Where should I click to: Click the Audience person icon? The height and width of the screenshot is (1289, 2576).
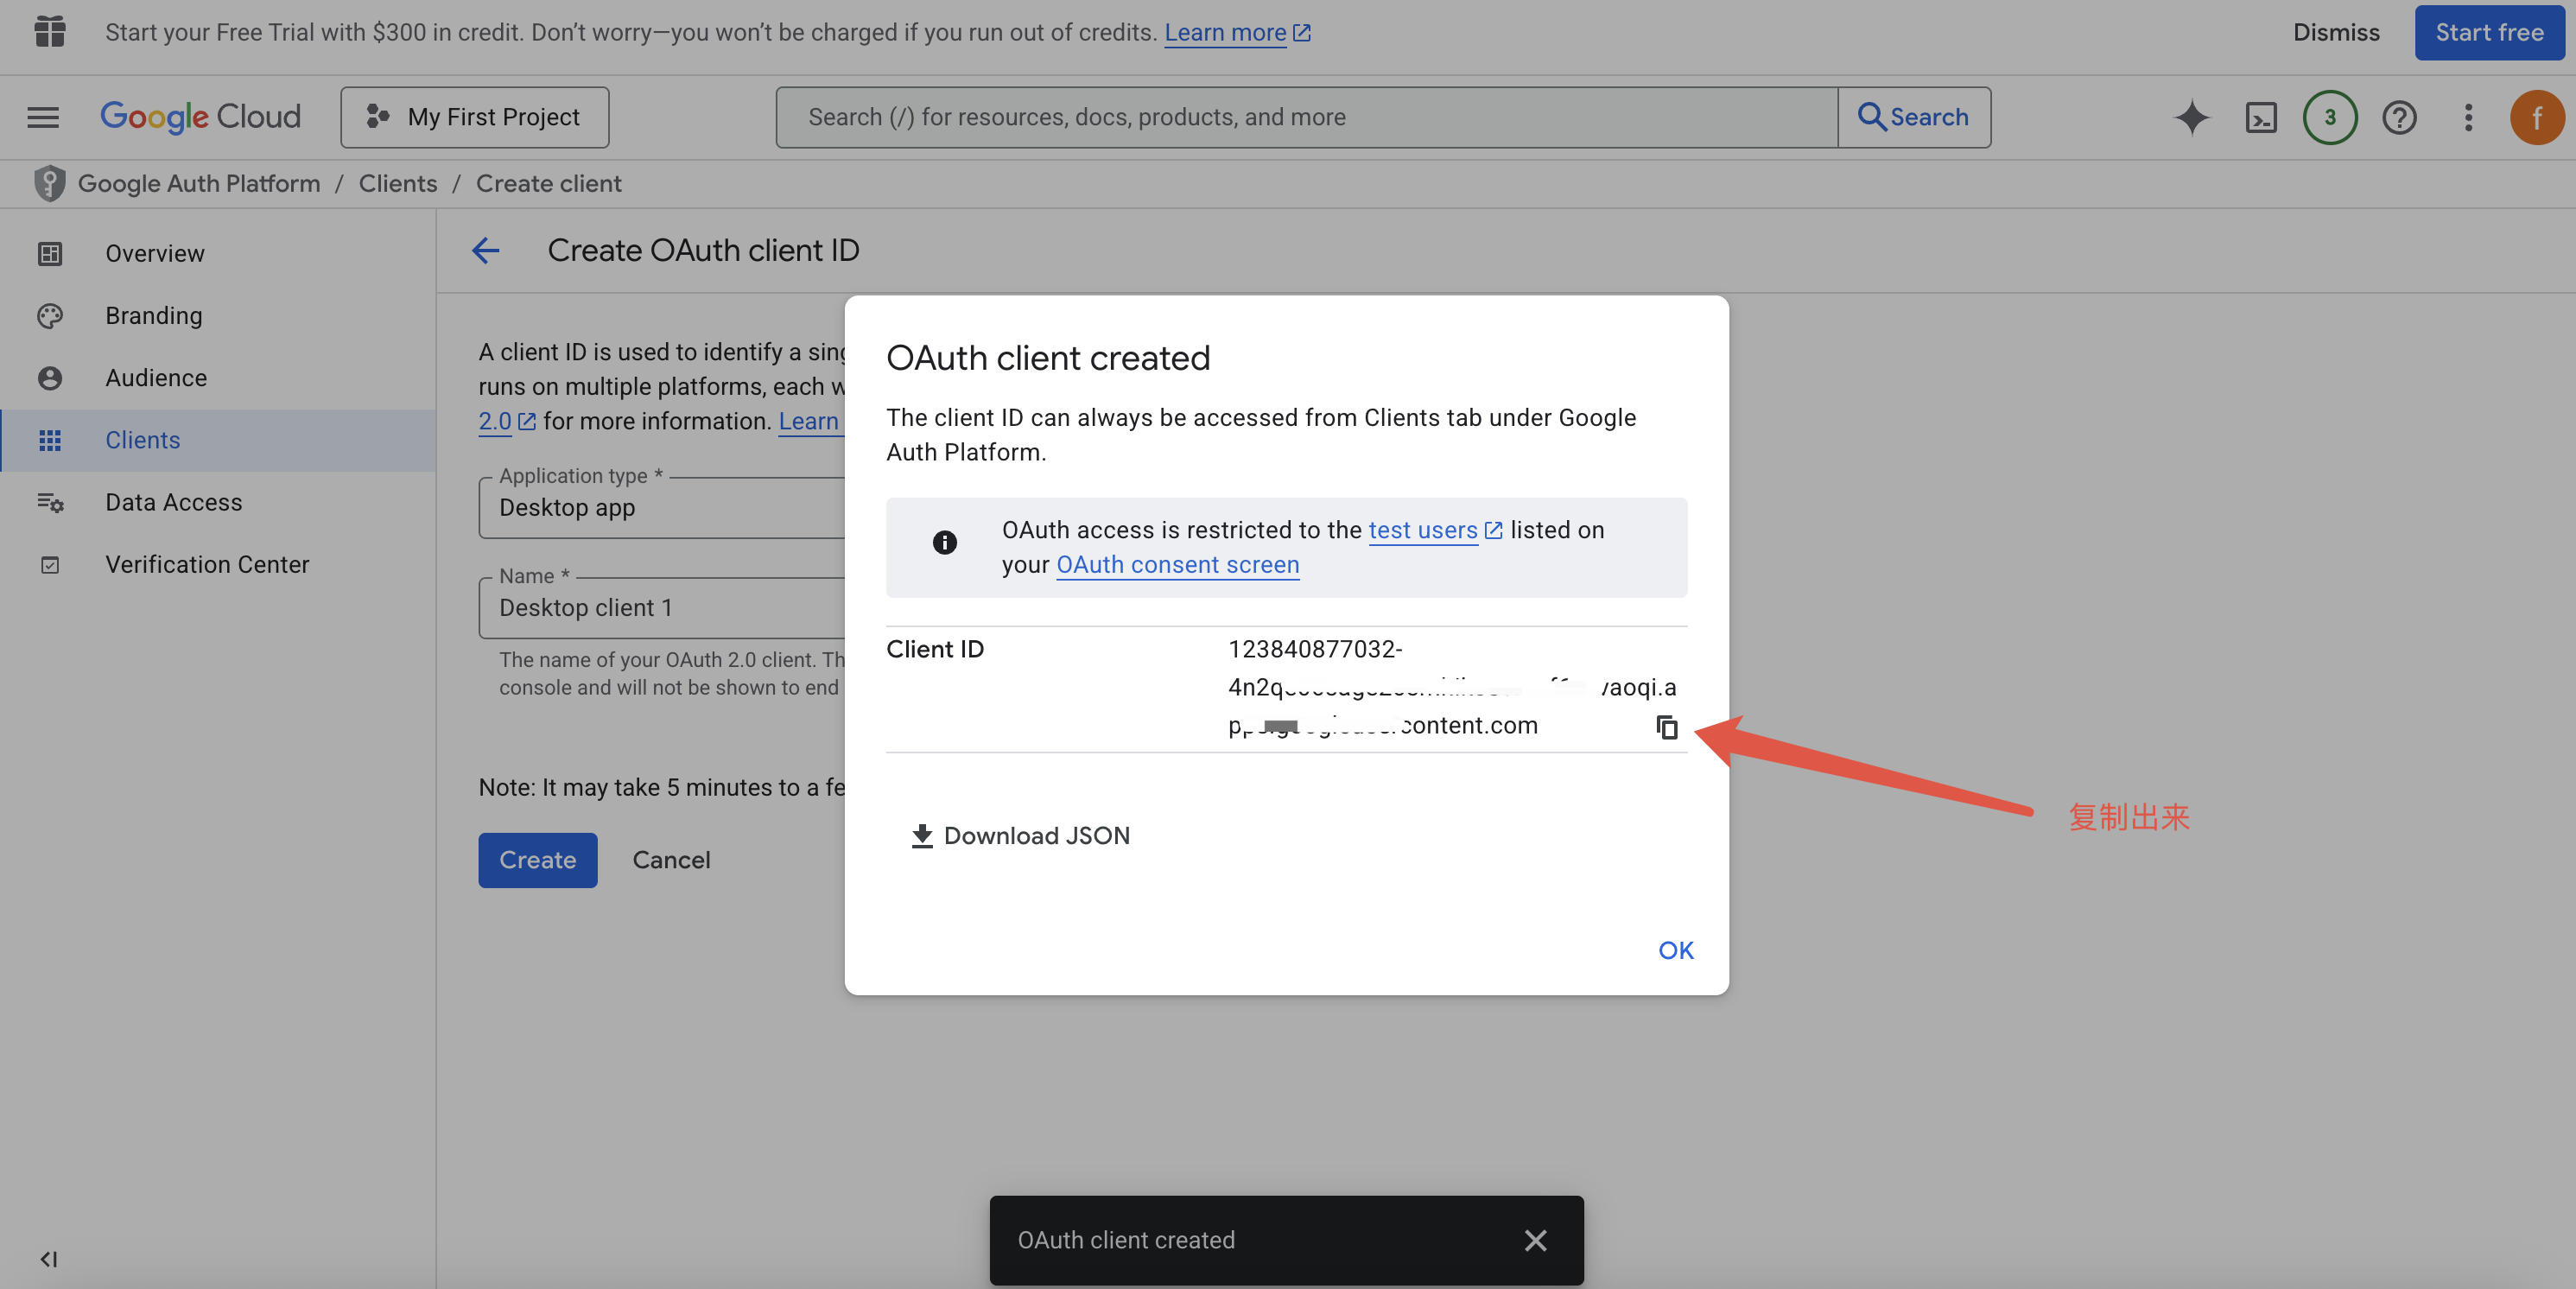50,378
